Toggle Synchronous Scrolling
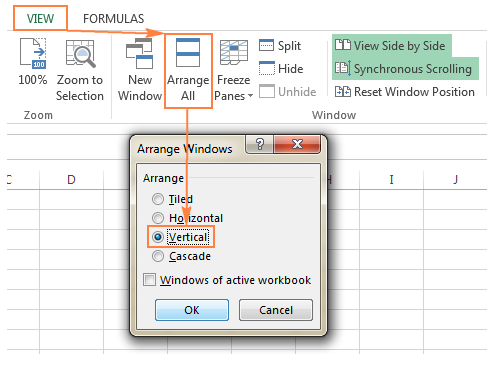The image size is (501, 375). [404, 68]
